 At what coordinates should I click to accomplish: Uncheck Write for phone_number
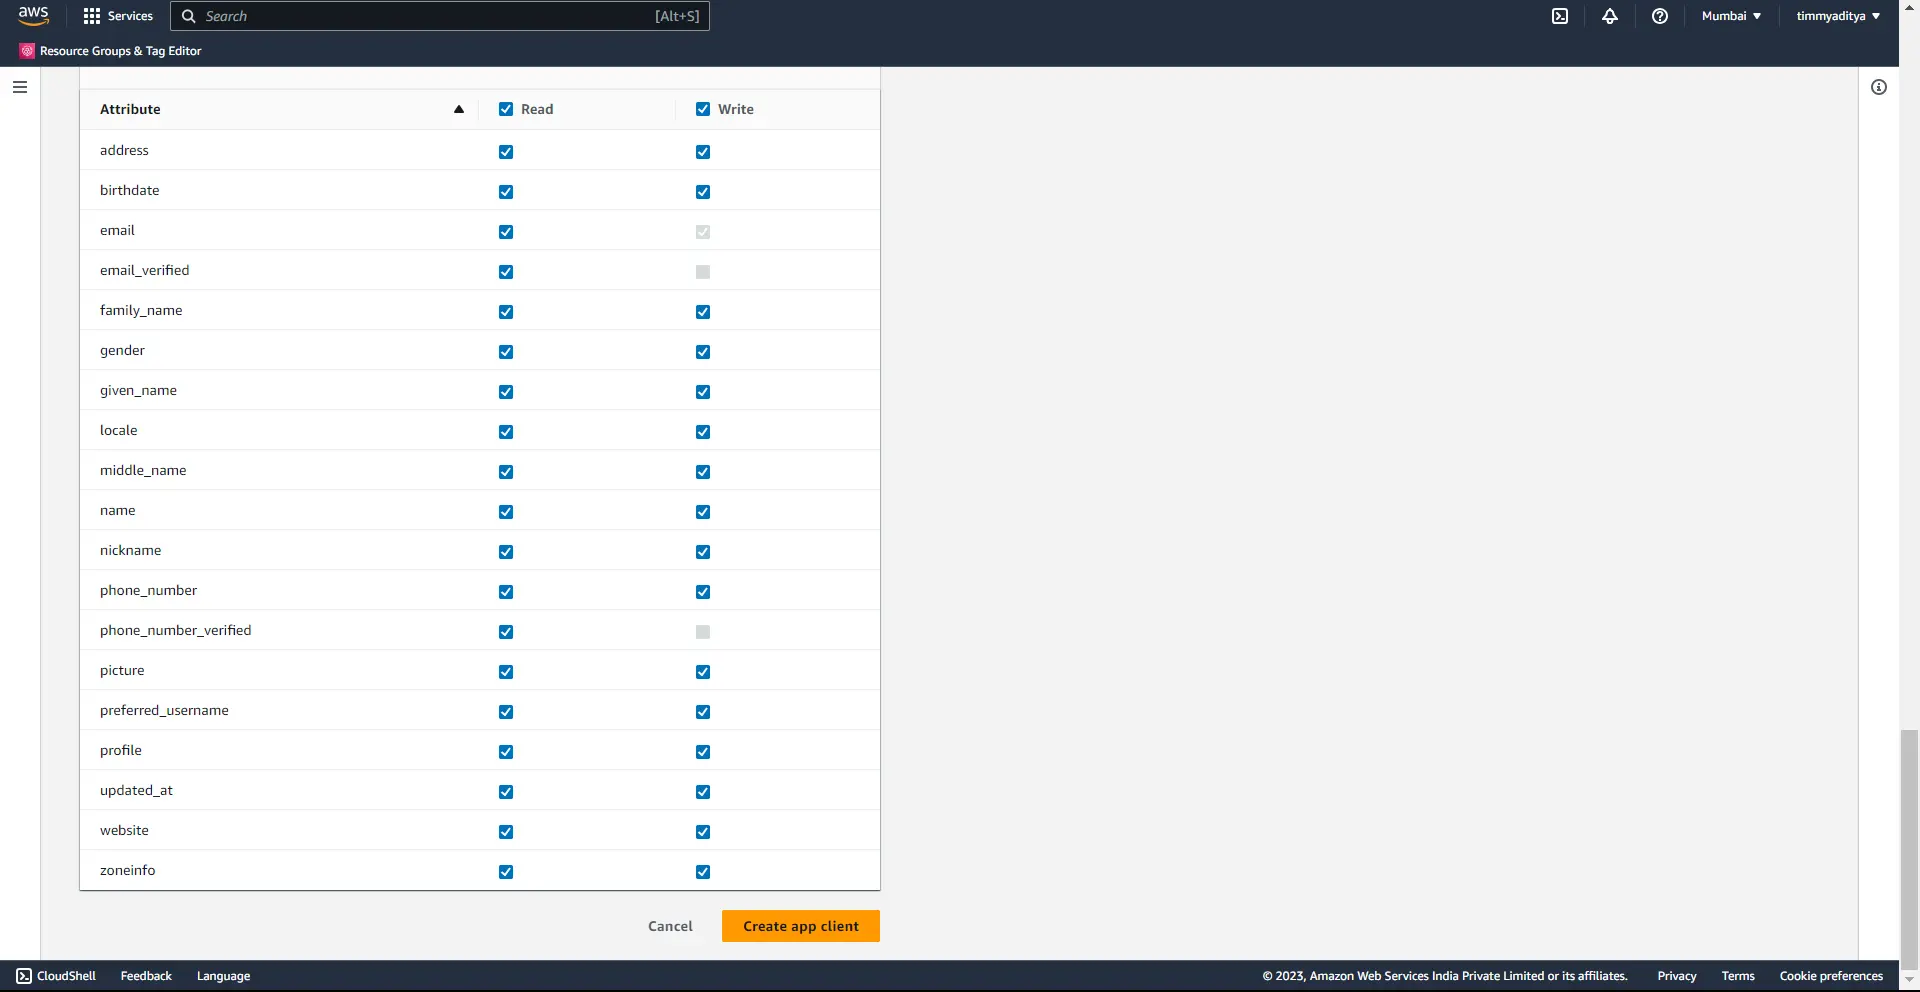click(703, 592)
